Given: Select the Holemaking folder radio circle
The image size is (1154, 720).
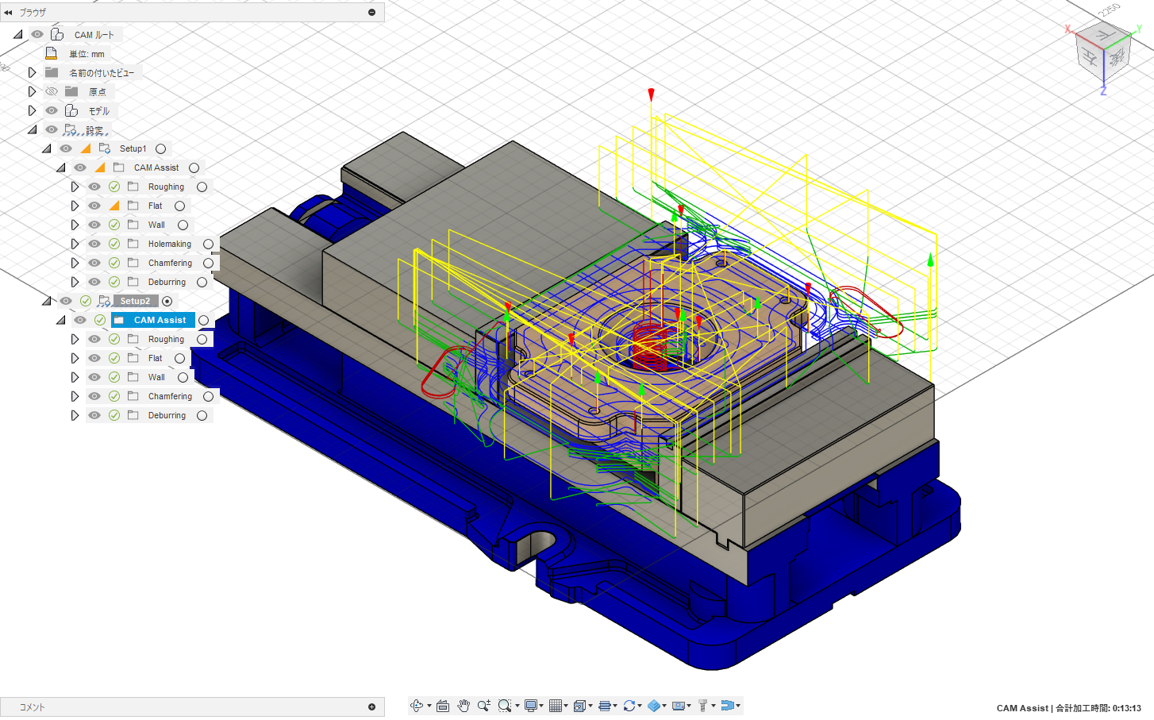Looking at the screenshot, I should [208, 244].
